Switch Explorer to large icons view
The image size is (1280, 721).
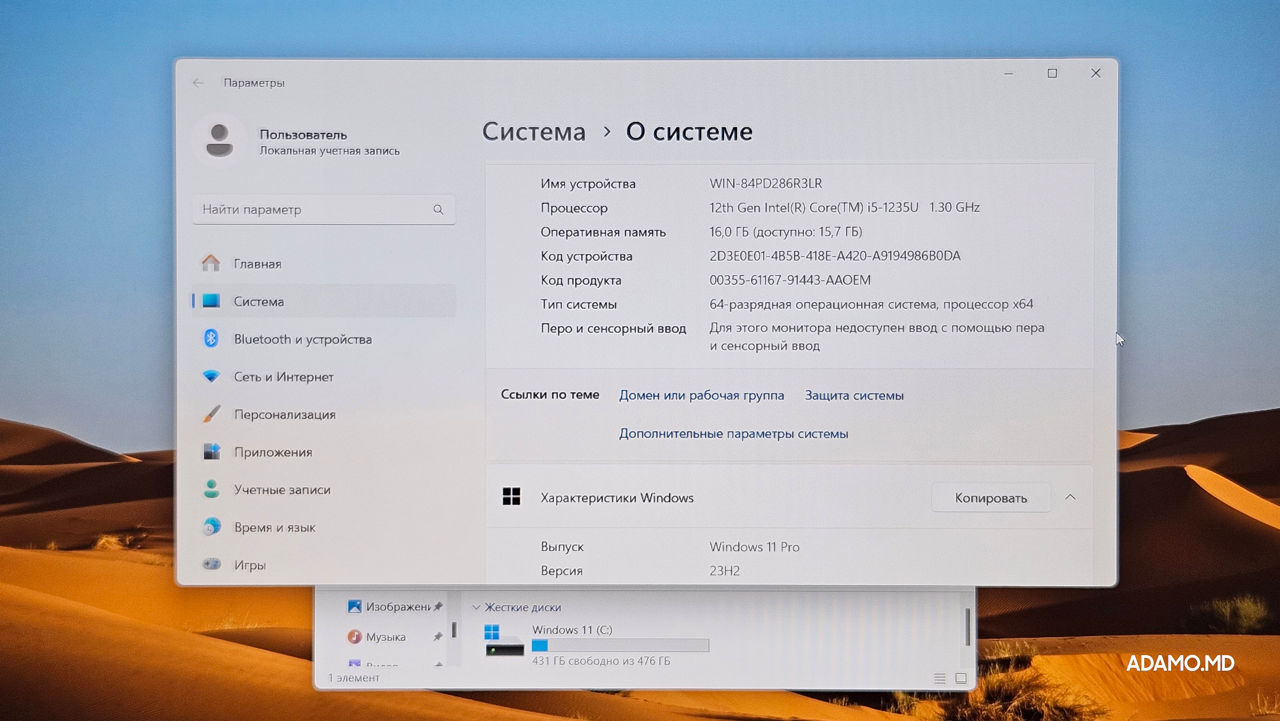coord(961,678)
